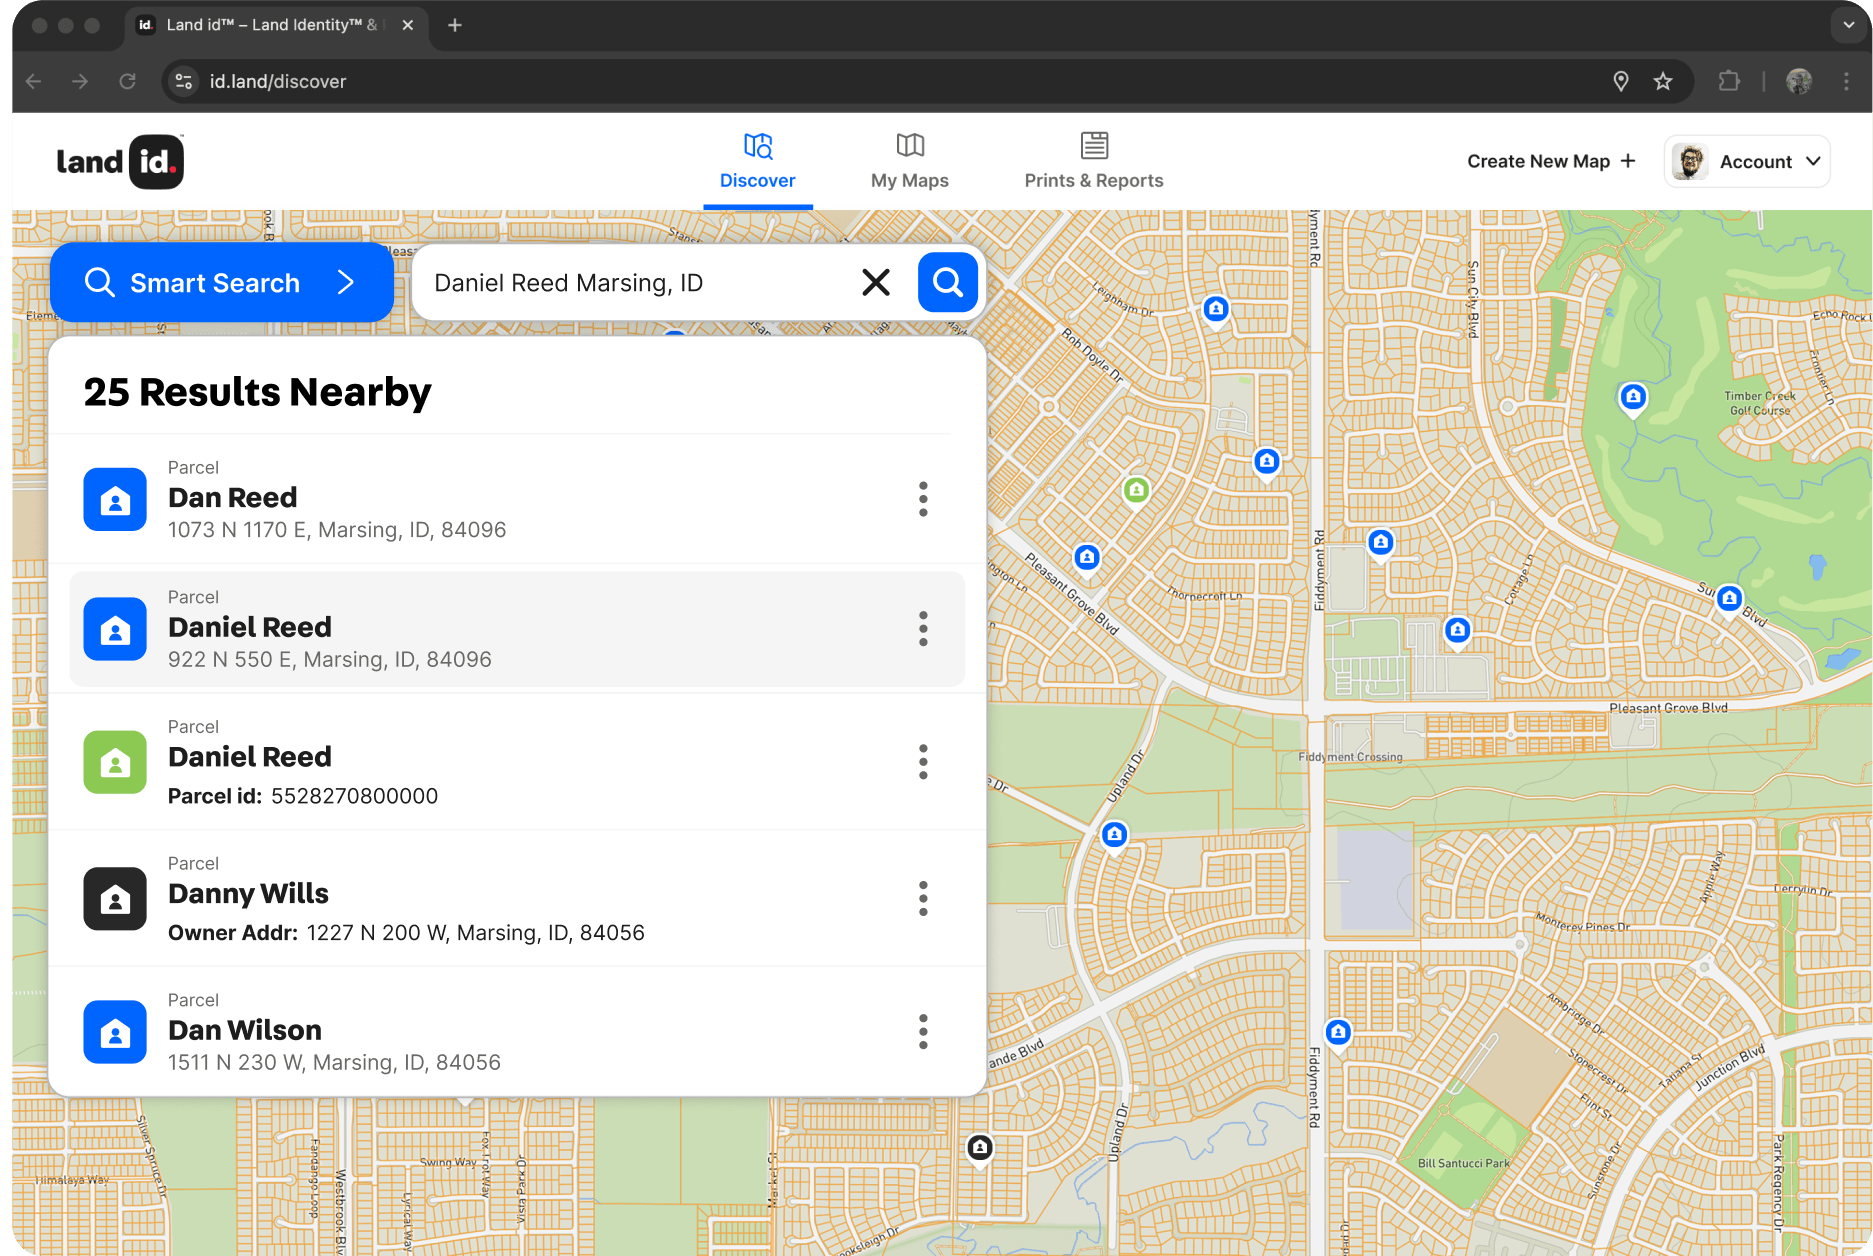
Task: Click the black parcel marker near Upland Dr
Action: 980,1148
